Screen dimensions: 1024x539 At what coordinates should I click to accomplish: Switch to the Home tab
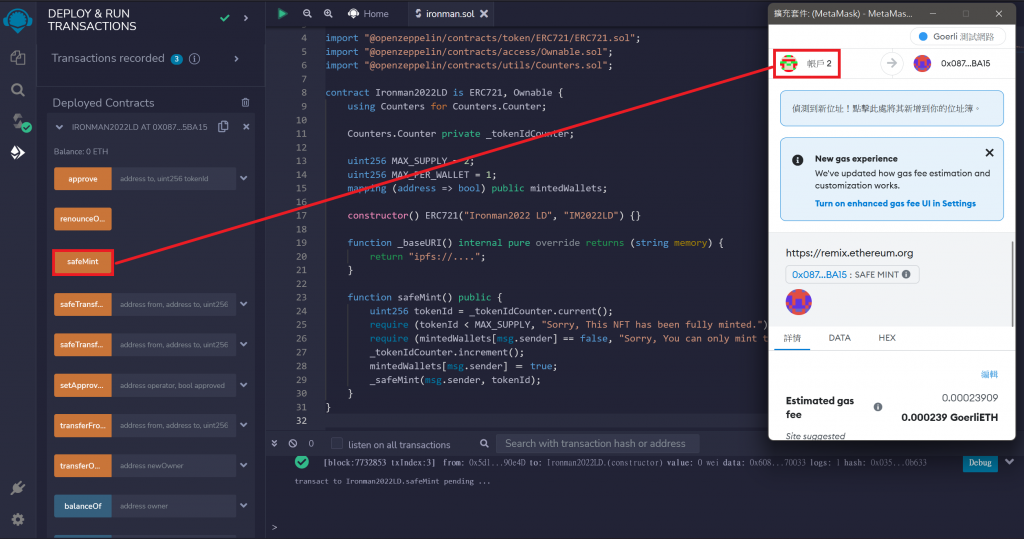[368, 14]
